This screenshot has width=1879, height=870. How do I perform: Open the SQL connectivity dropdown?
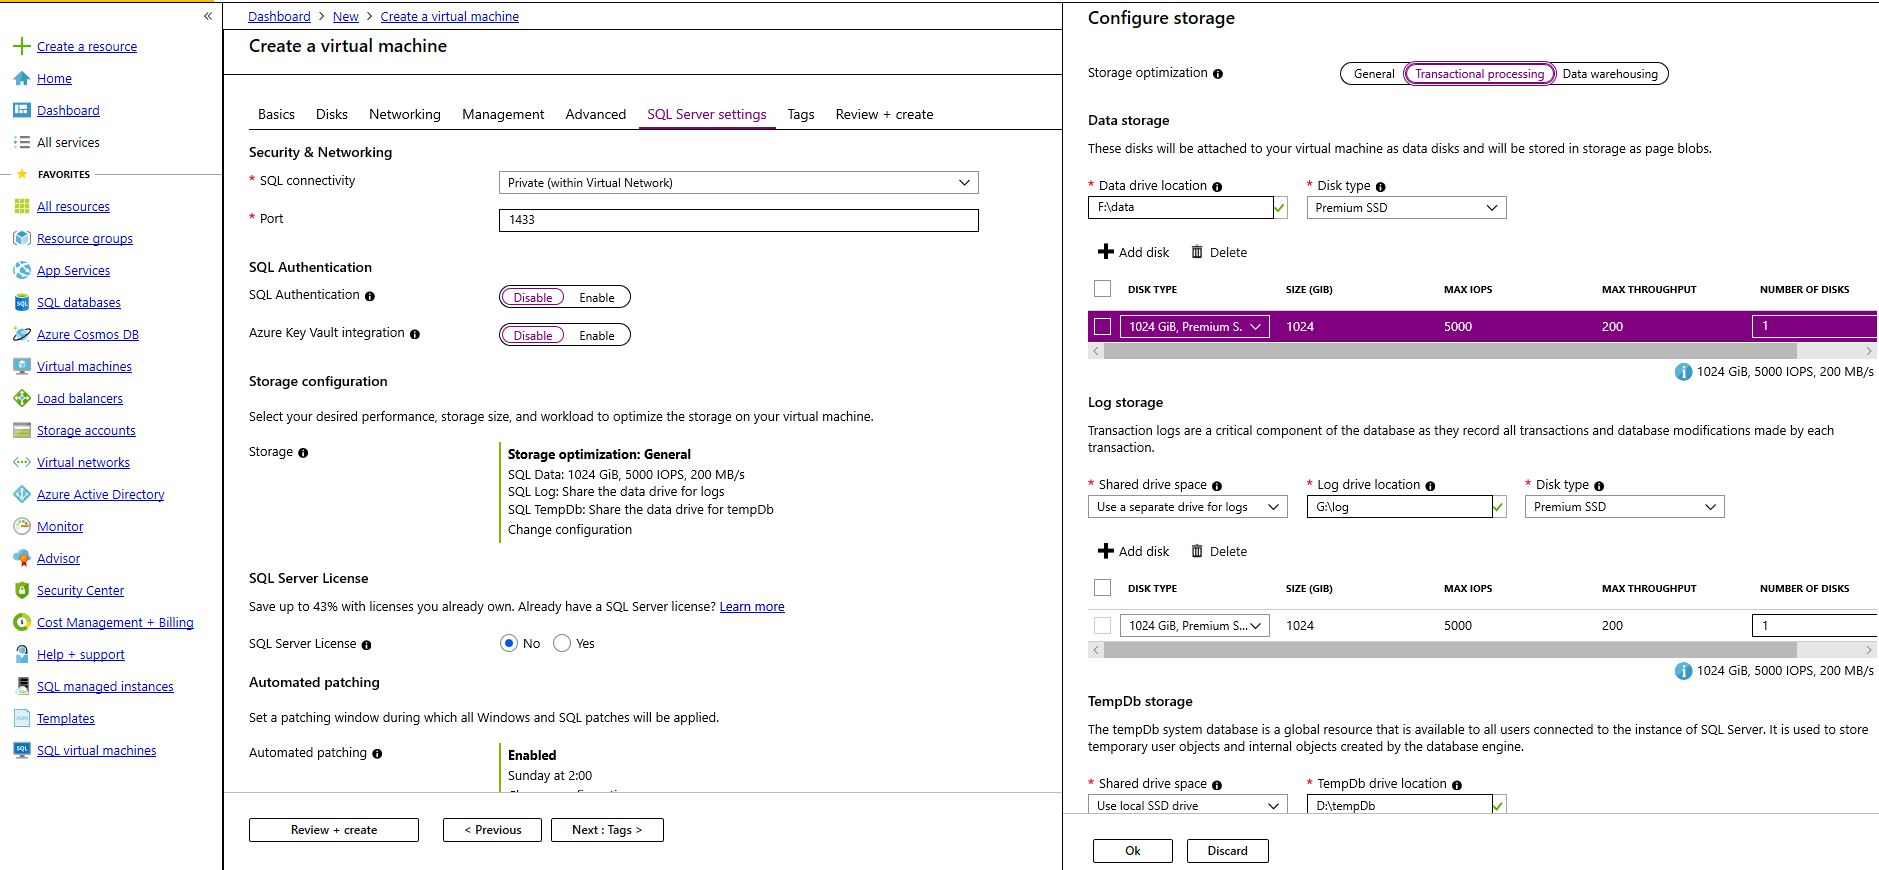click(738, 183)
